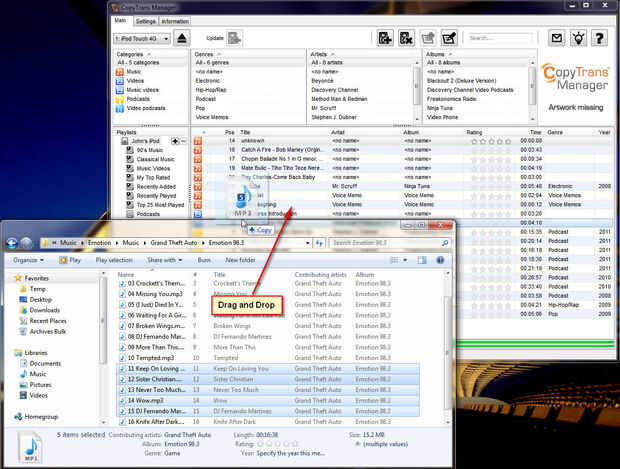
Task: Select the Ninja Tune album
Action: (x=439, y=108)
